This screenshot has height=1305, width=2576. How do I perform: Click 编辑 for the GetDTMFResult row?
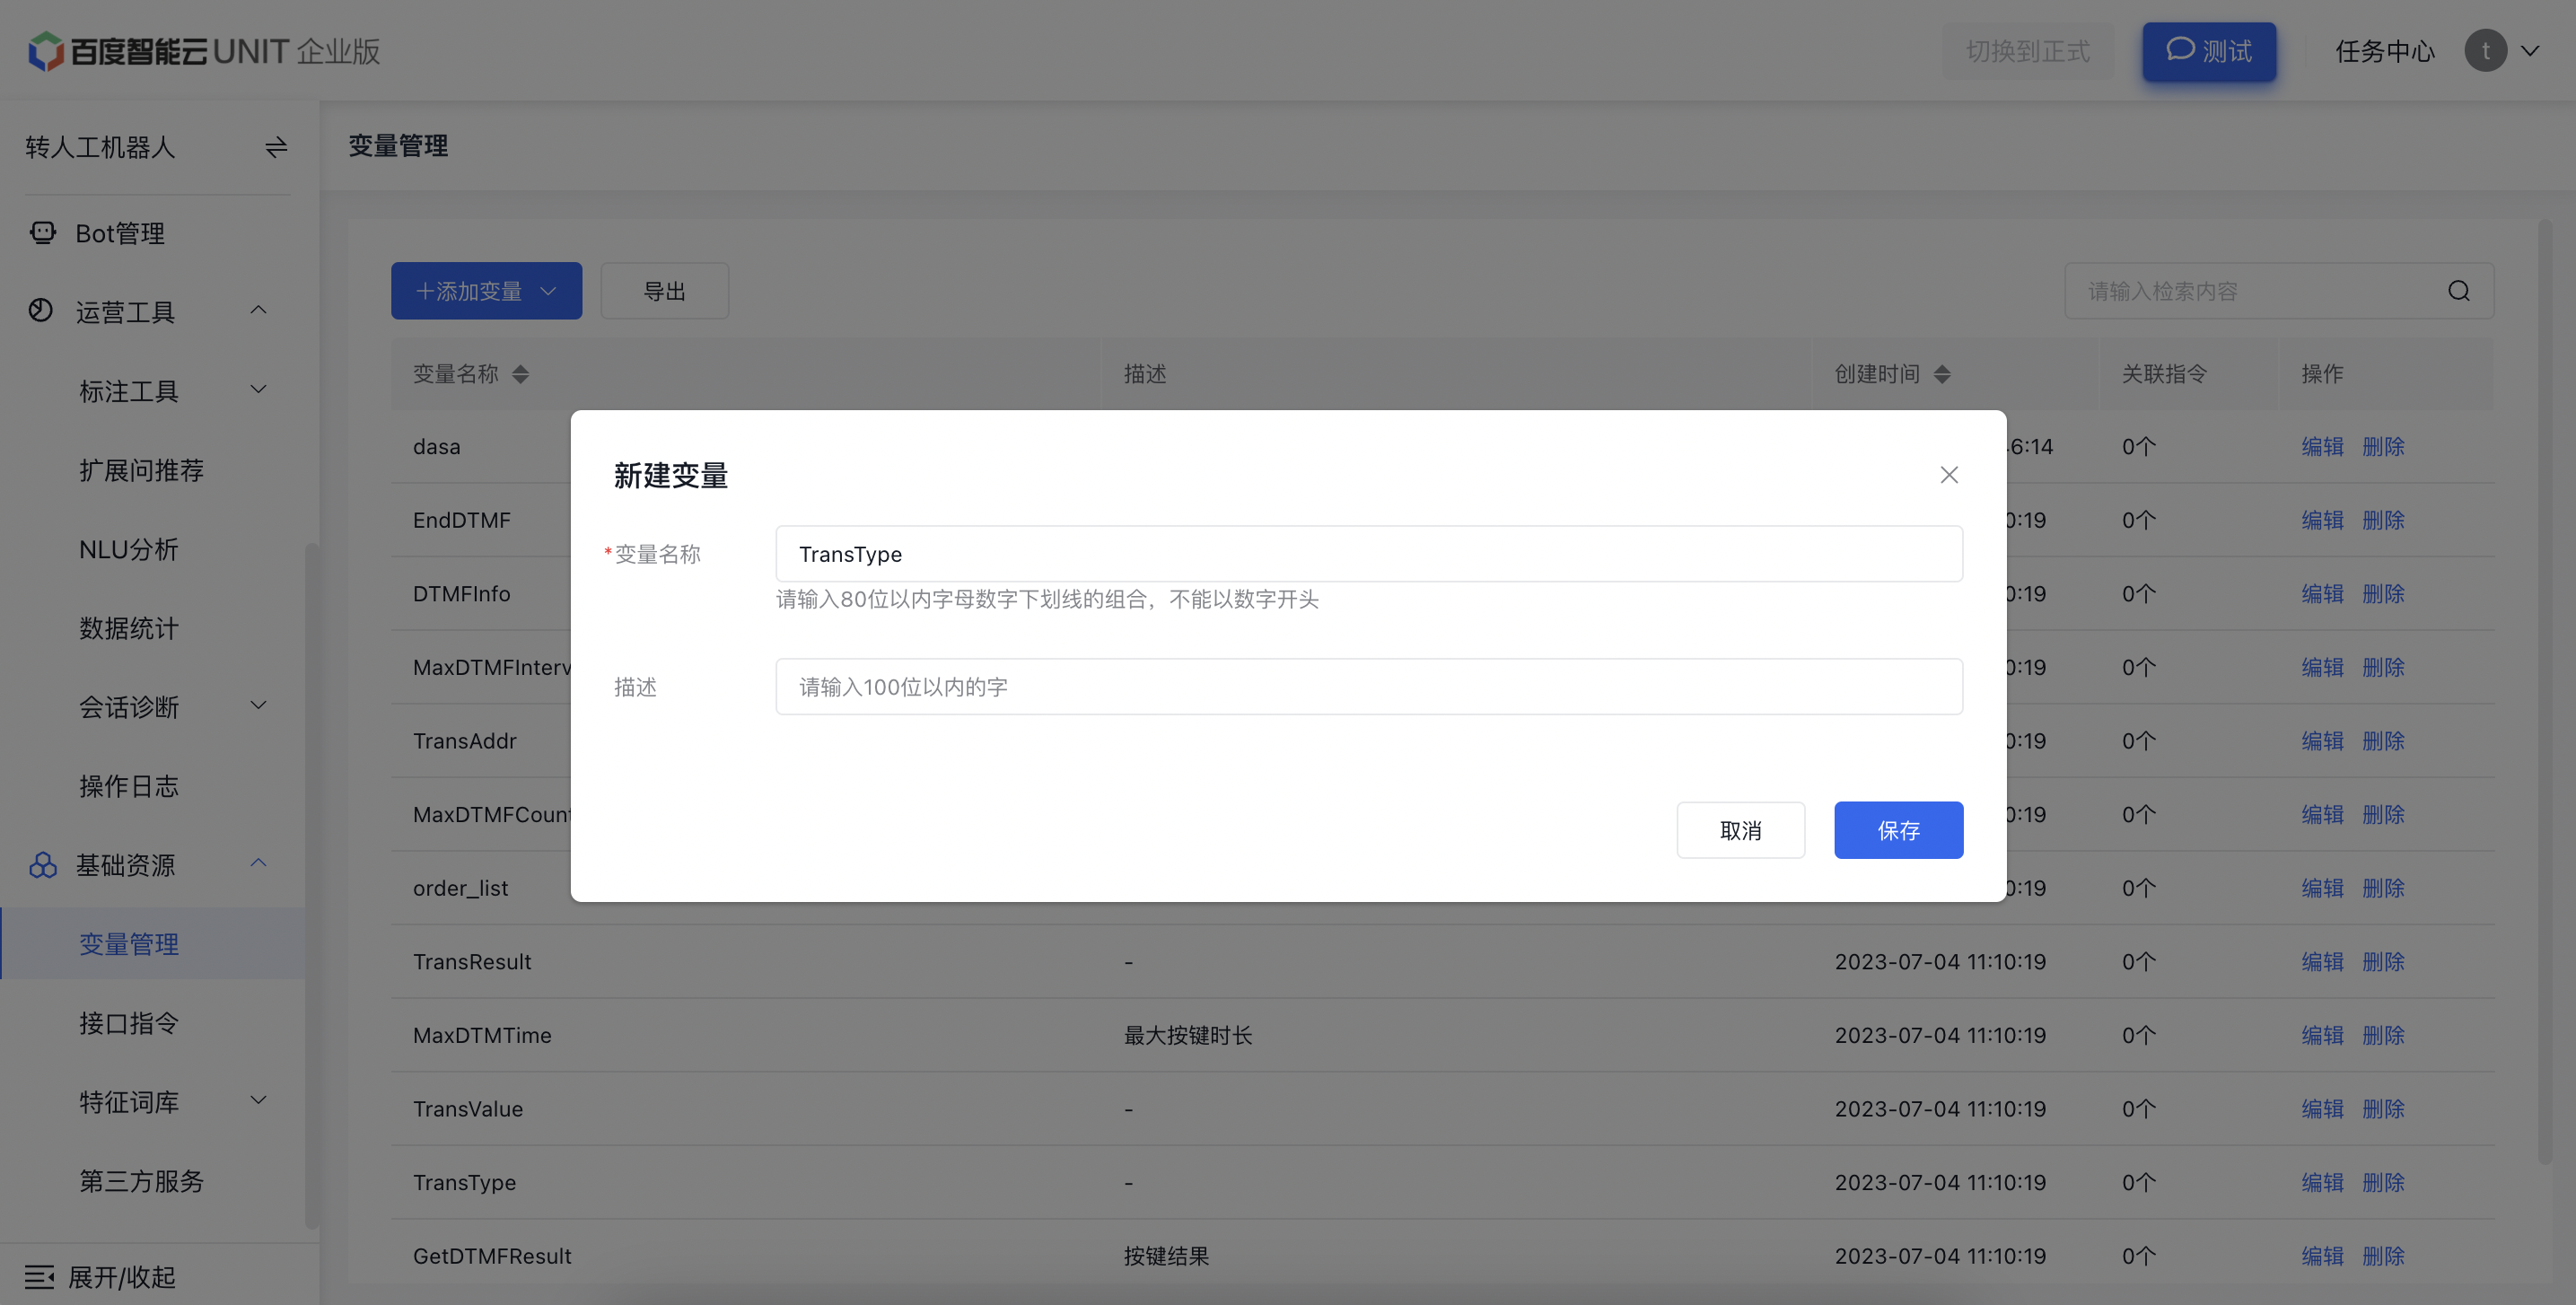(x=2321, y=1256)
